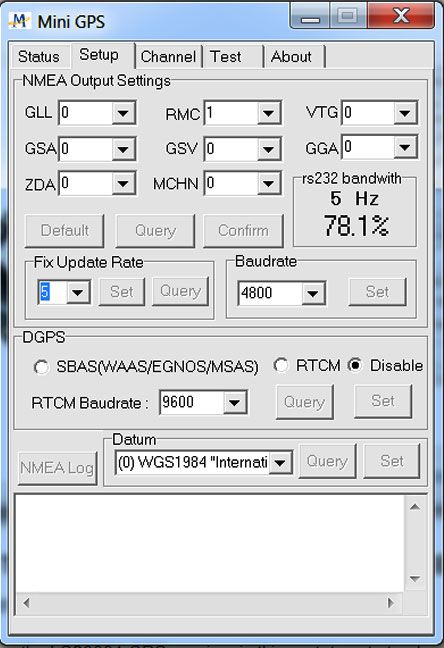Click Set button in Fix Update Rate
Screen dimensions: 444x648
point(122,292)
